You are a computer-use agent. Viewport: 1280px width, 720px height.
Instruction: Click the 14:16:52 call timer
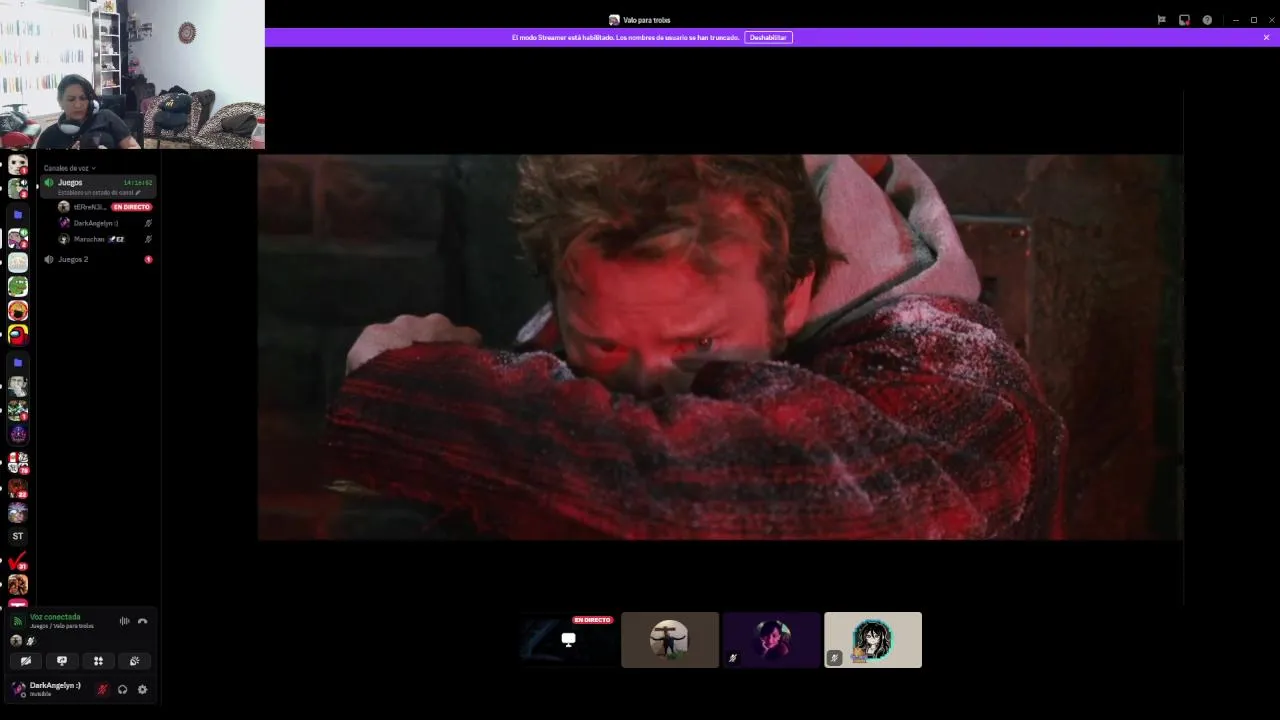click(x=138, y=183)
